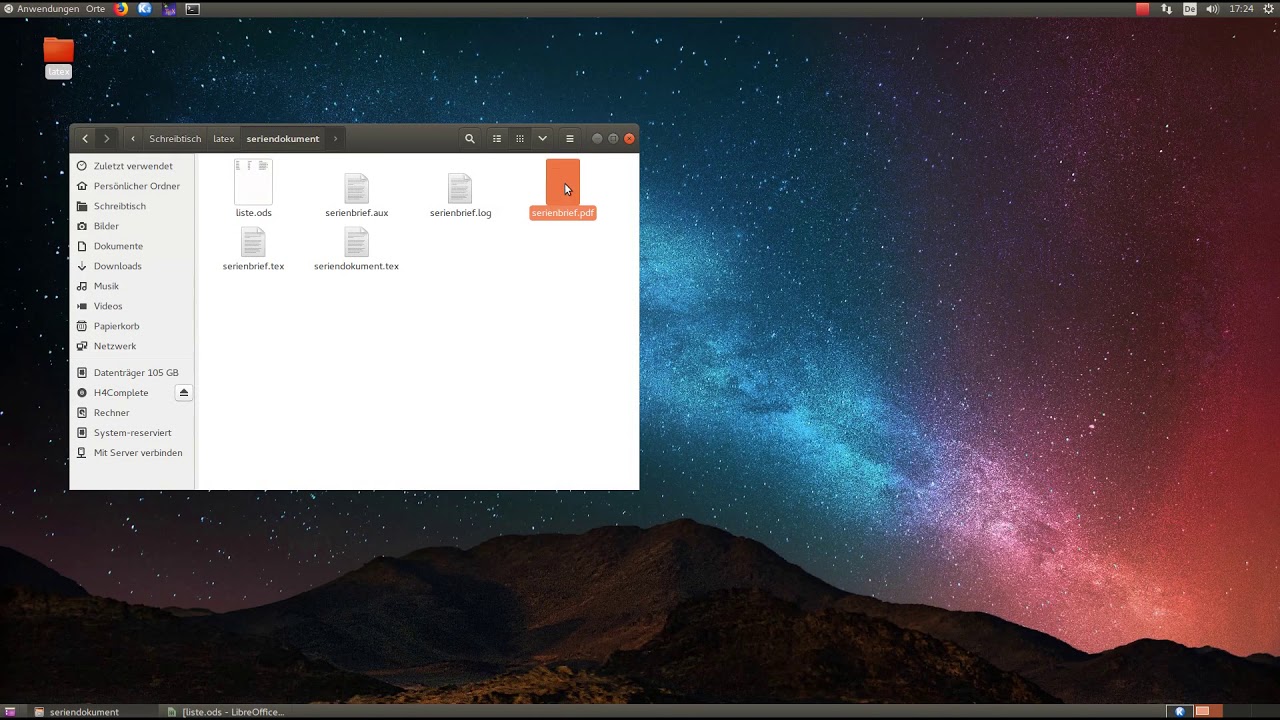Screen dimensions: 1280x720
Task: Open the sound volume indicator
Action: pos(1213,9)
